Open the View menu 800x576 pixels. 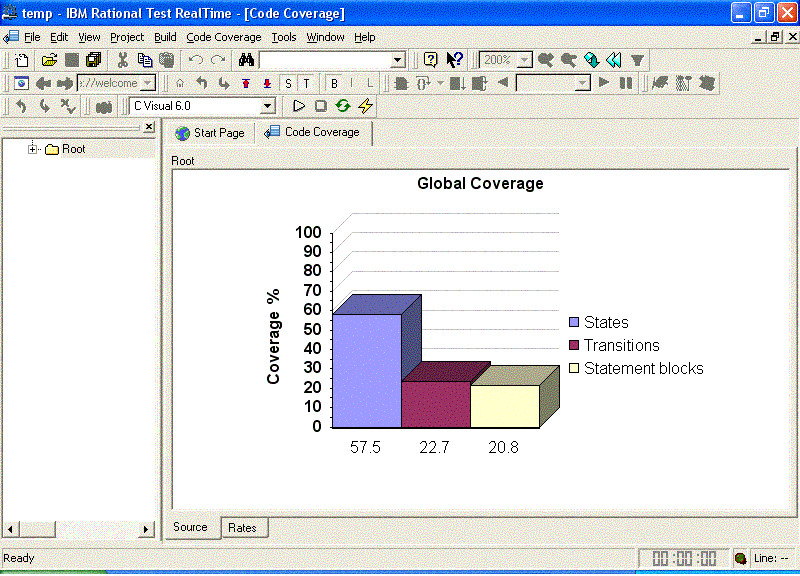click(89, 37)
